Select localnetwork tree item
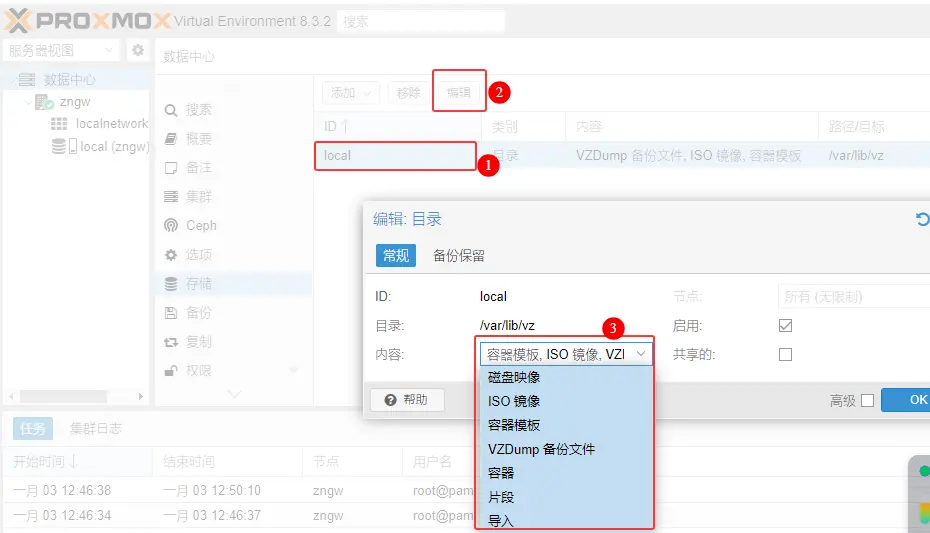Image resolution: width=930 pixels, height=533 pixels. pyautogui.click(x=111, y=123)
